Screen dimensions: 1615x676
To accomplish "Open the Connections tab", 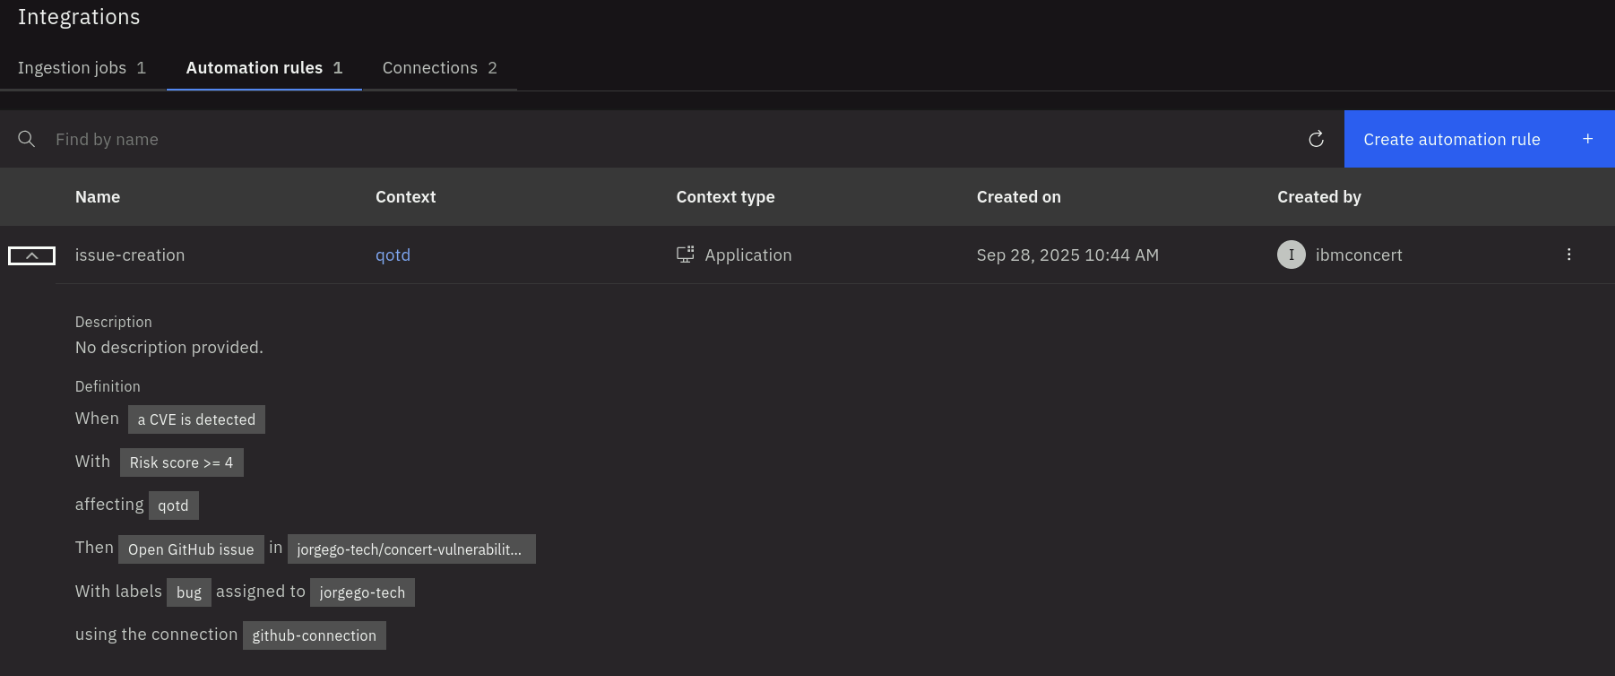I will click(x=439, y=68).
